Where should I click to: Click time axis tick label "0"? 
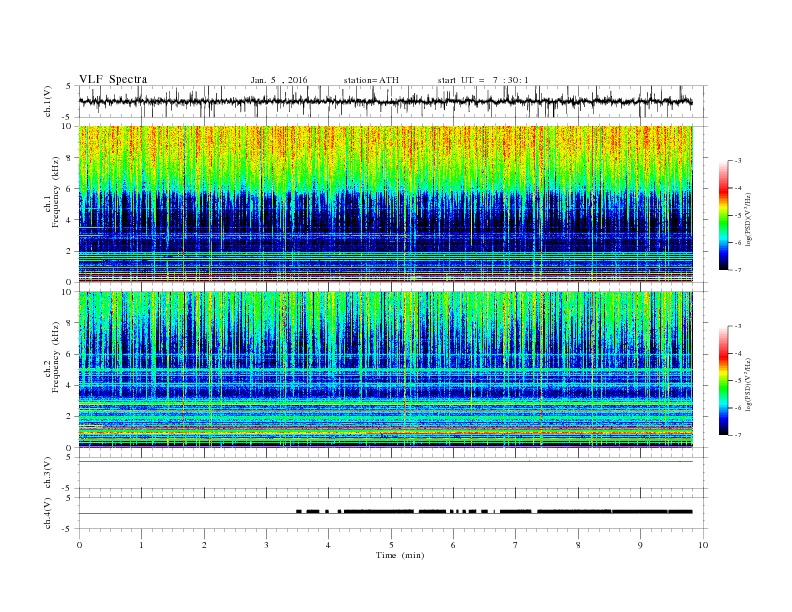(x=79, y=545)
